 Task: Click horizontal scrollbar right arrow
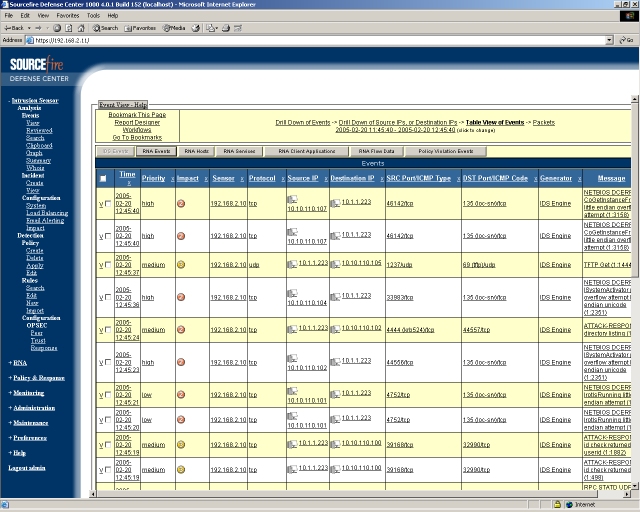pos(627,494)
